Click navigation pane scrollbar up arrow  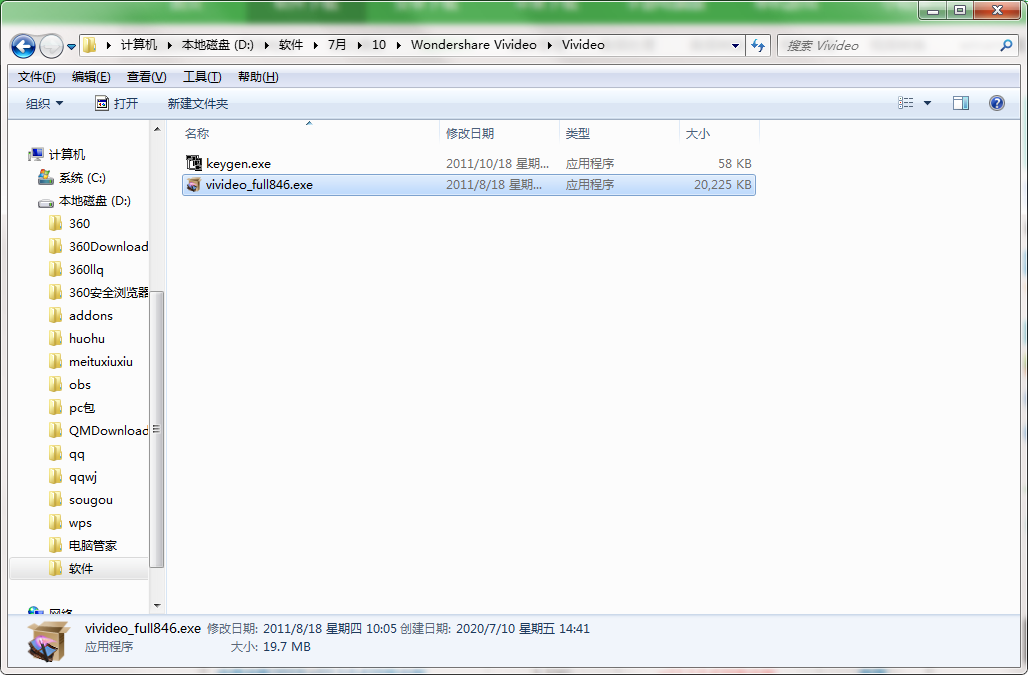click(x=157, y=129)
